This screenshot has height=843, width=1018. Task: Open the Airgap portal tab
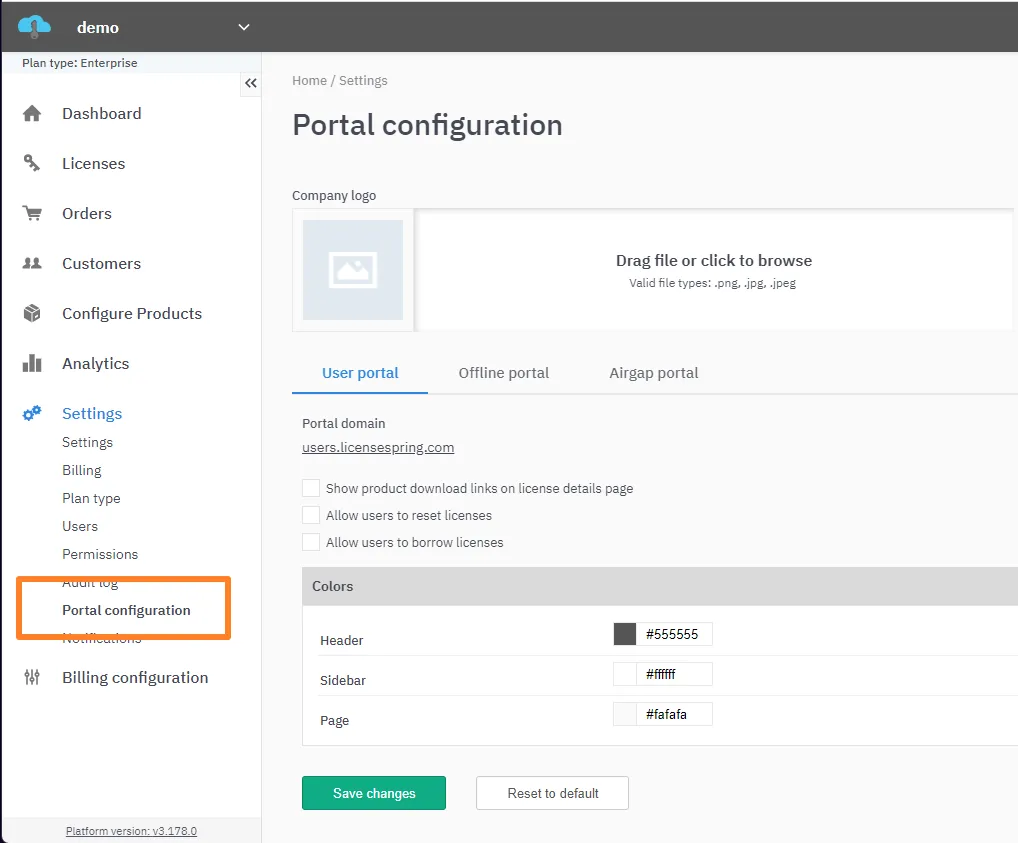pyautogui.click(x=653, y=372)
